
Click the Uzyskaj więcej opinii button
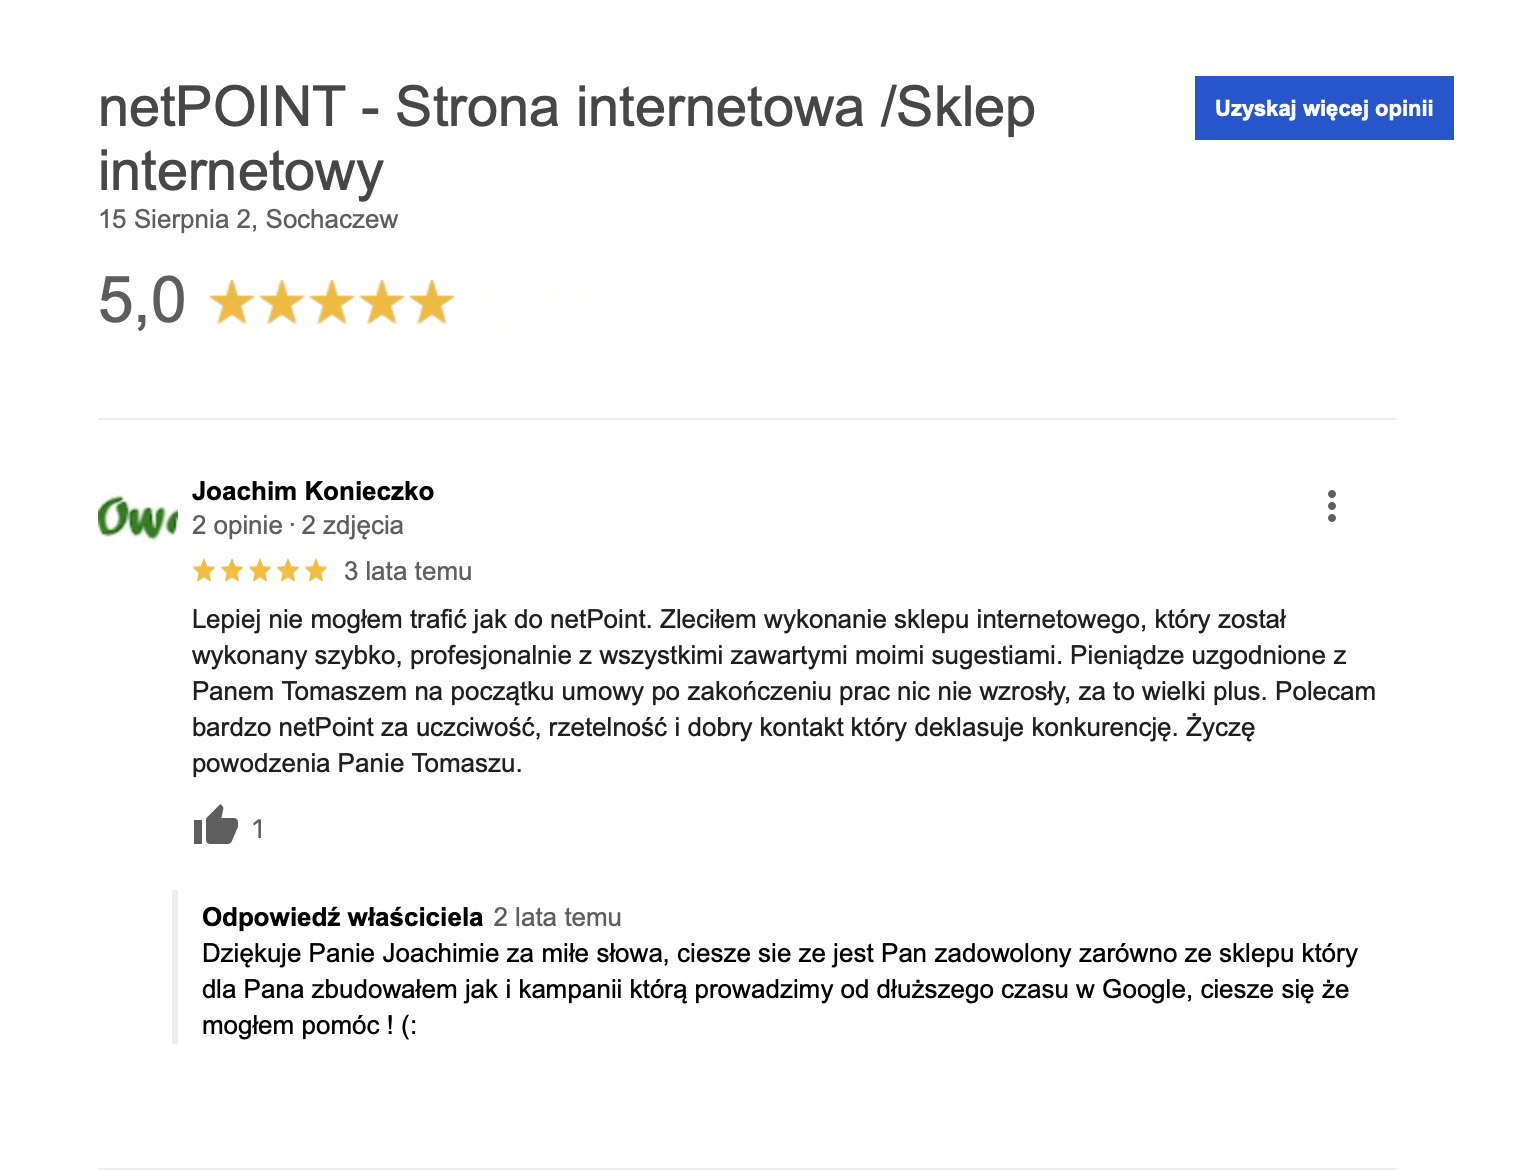pyautogui.click(x=1324, y=108)
